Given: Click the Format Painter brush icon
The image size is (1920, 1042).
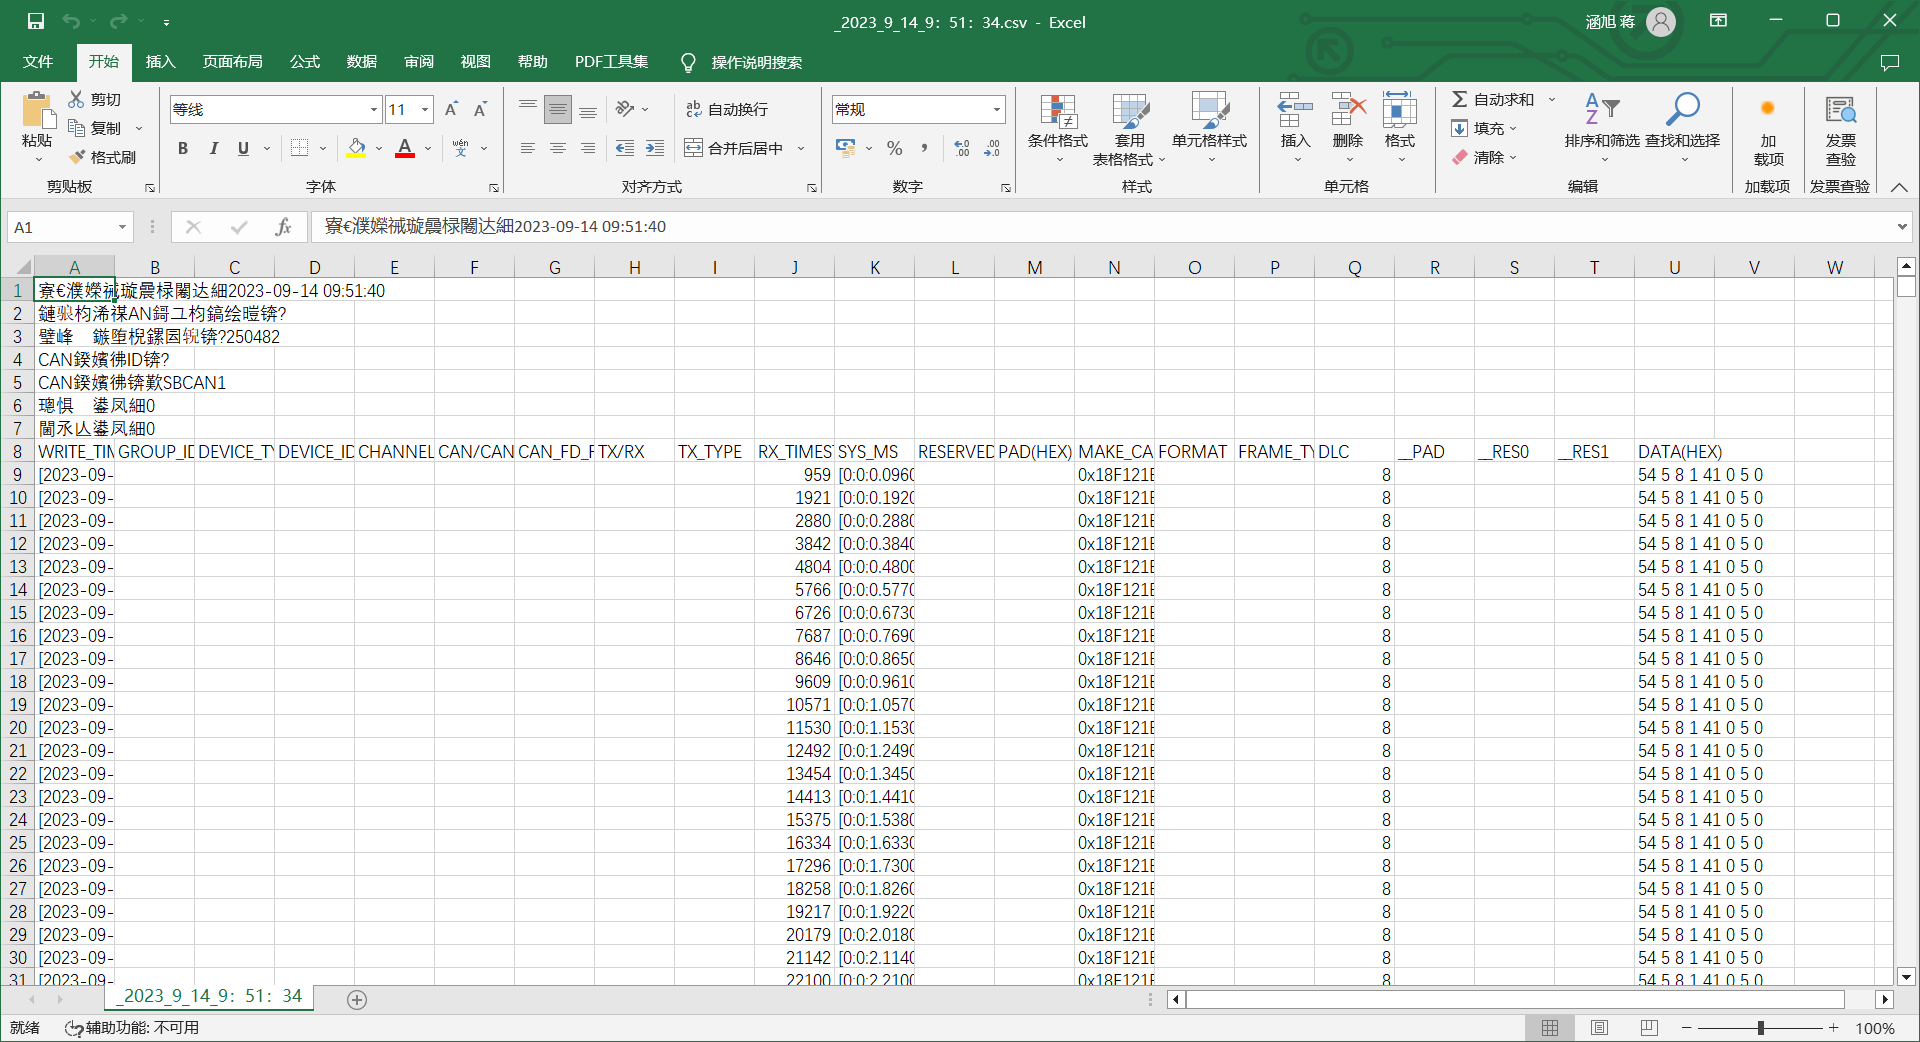Looking at the screenshot, I should click(x=78, y=157).
